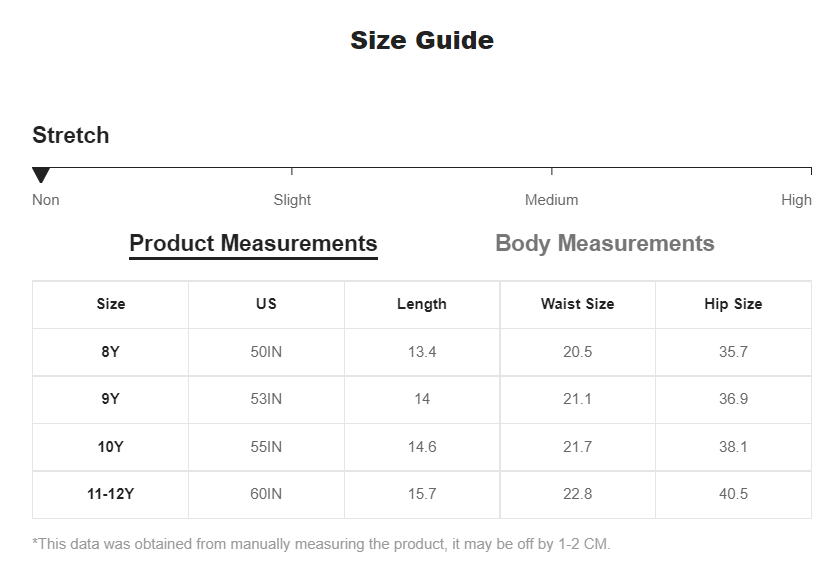Click the US column header

pos(266,304)
